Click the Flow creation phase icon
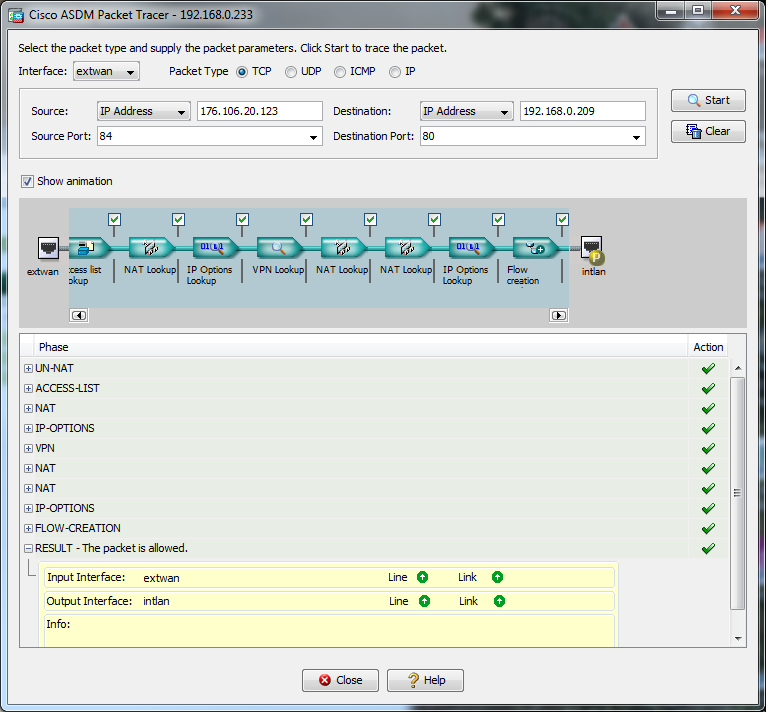 [x=535, y=248]
